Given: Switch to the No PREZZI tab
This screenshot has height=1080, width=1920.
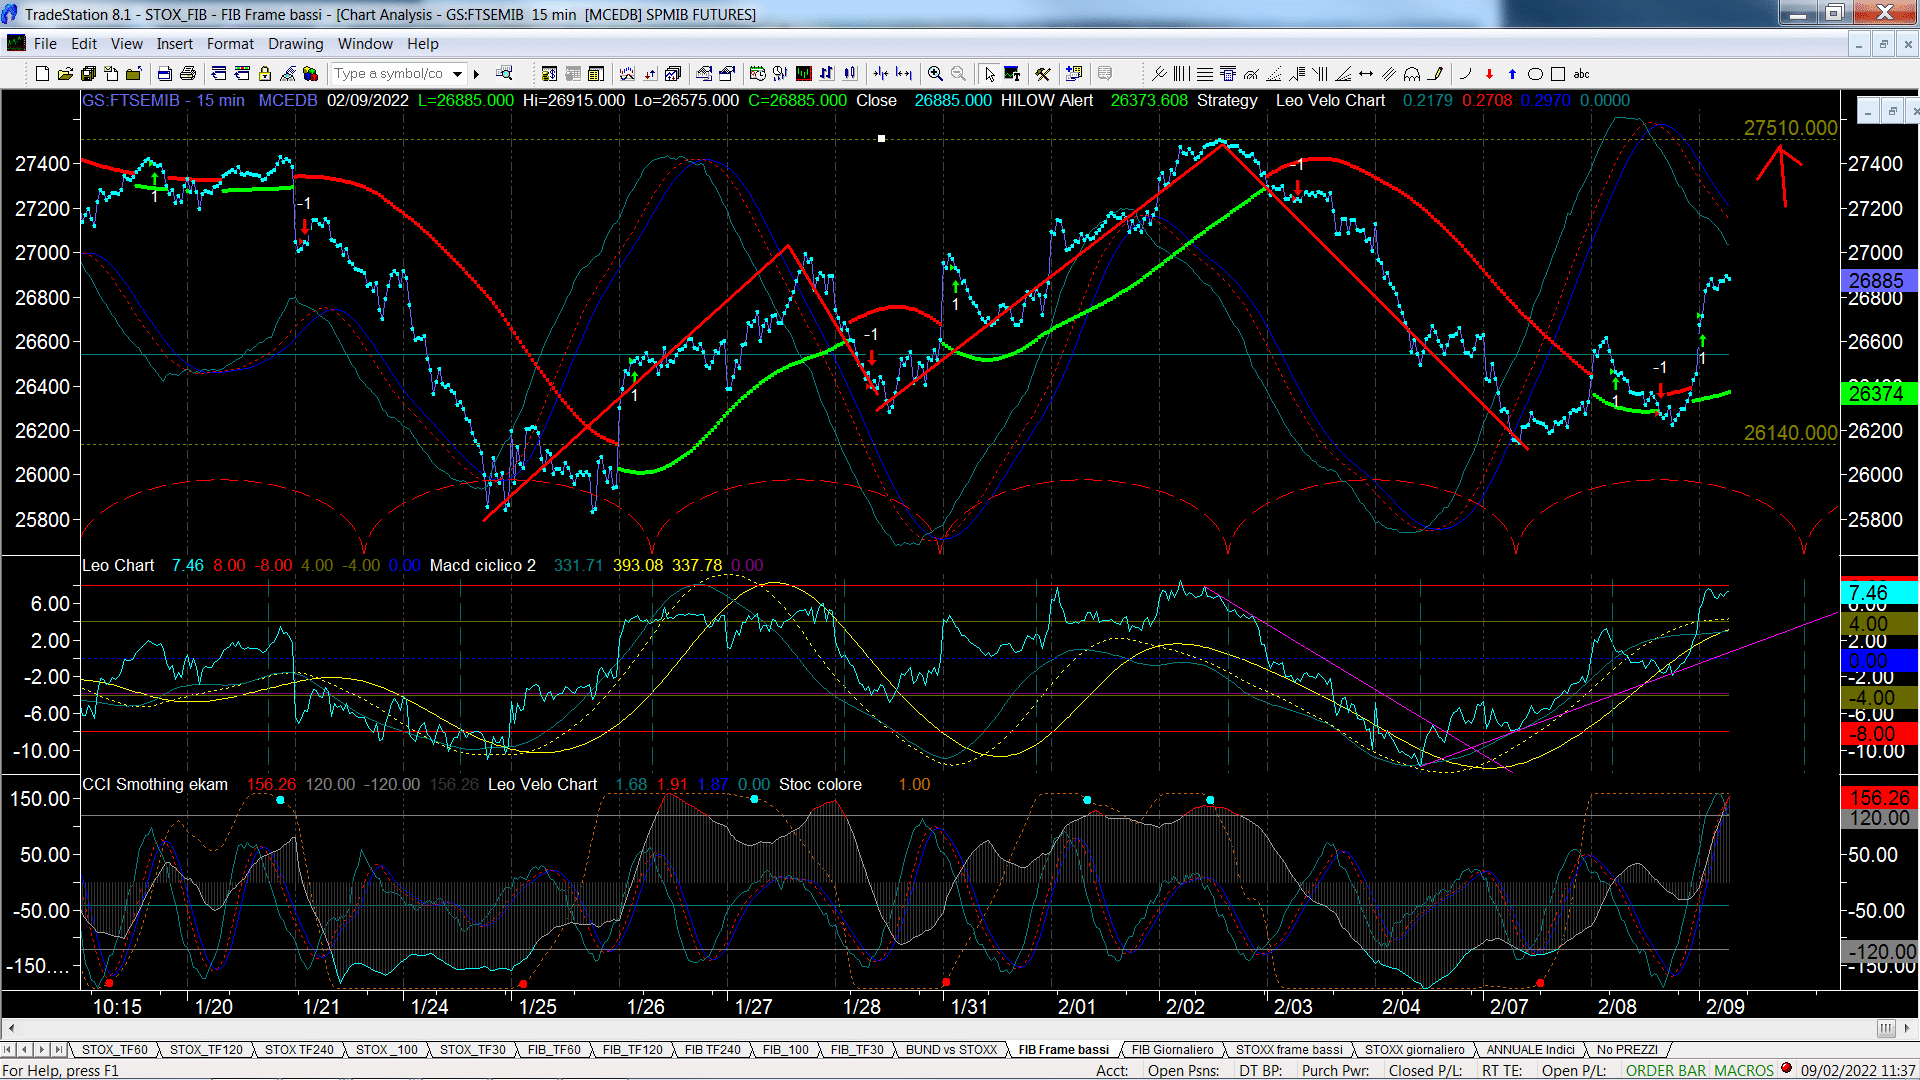Looking at the screenshot, I should click(x=1627, y=1050).
